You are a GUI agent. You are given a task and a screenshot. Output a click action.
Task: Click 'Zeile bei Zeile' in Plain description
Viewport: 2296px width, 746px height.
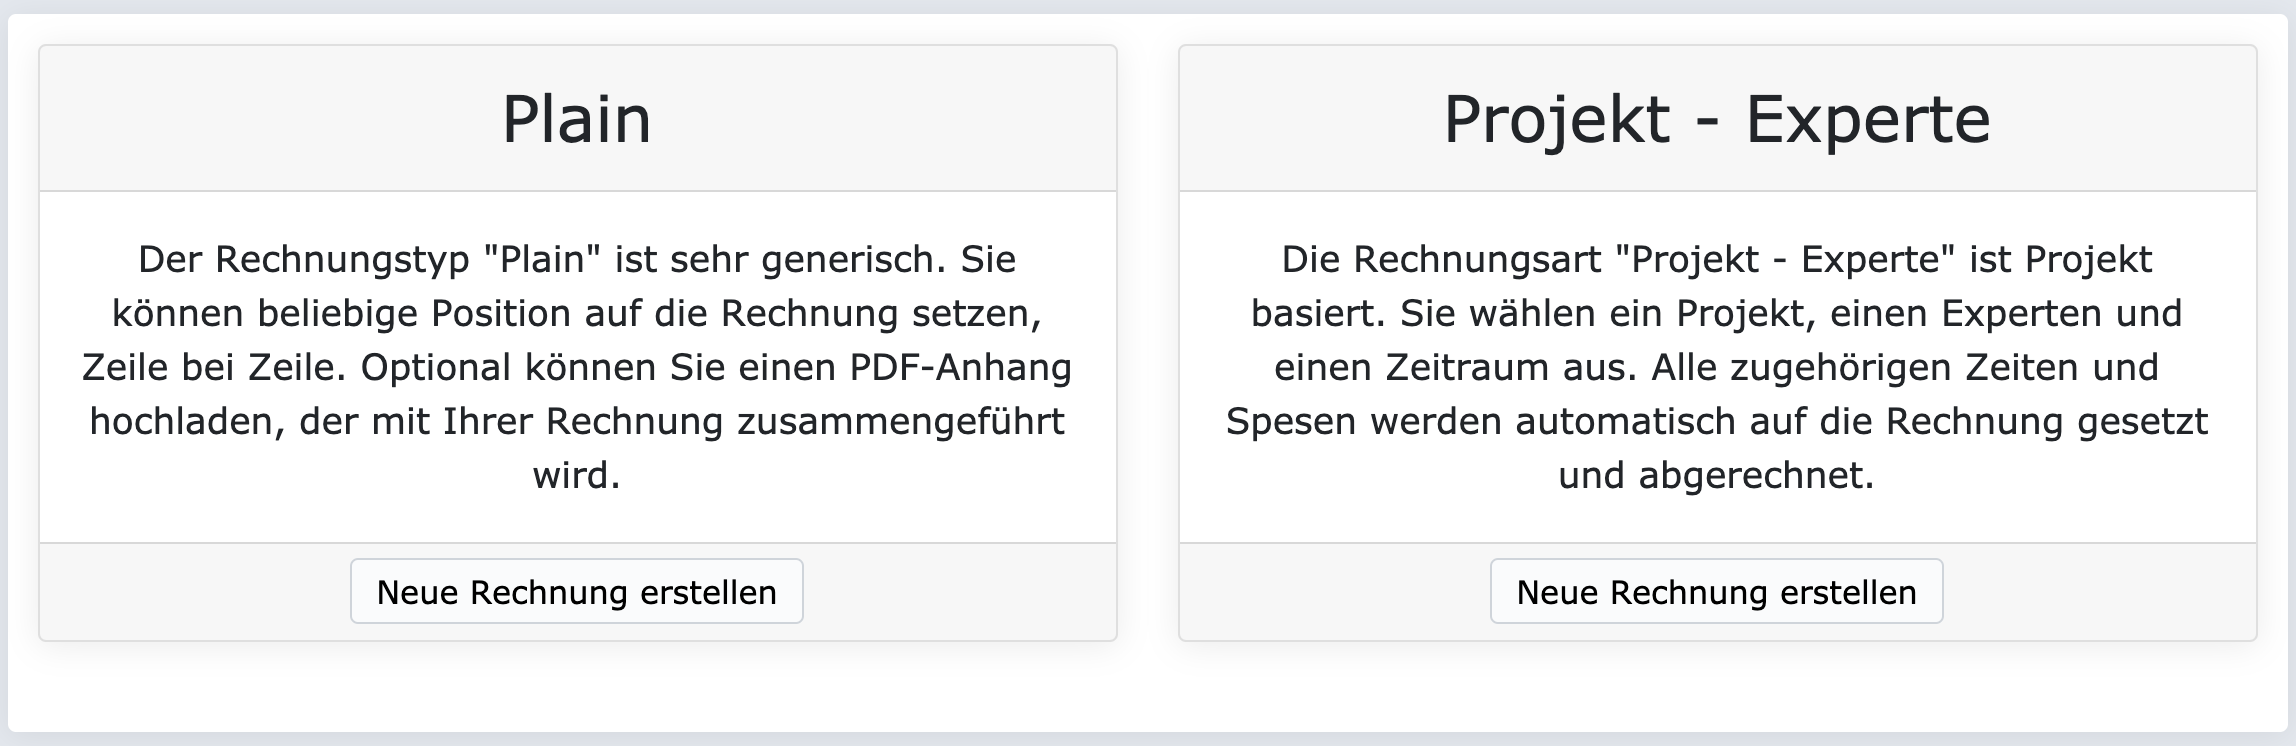click(213, 368)
